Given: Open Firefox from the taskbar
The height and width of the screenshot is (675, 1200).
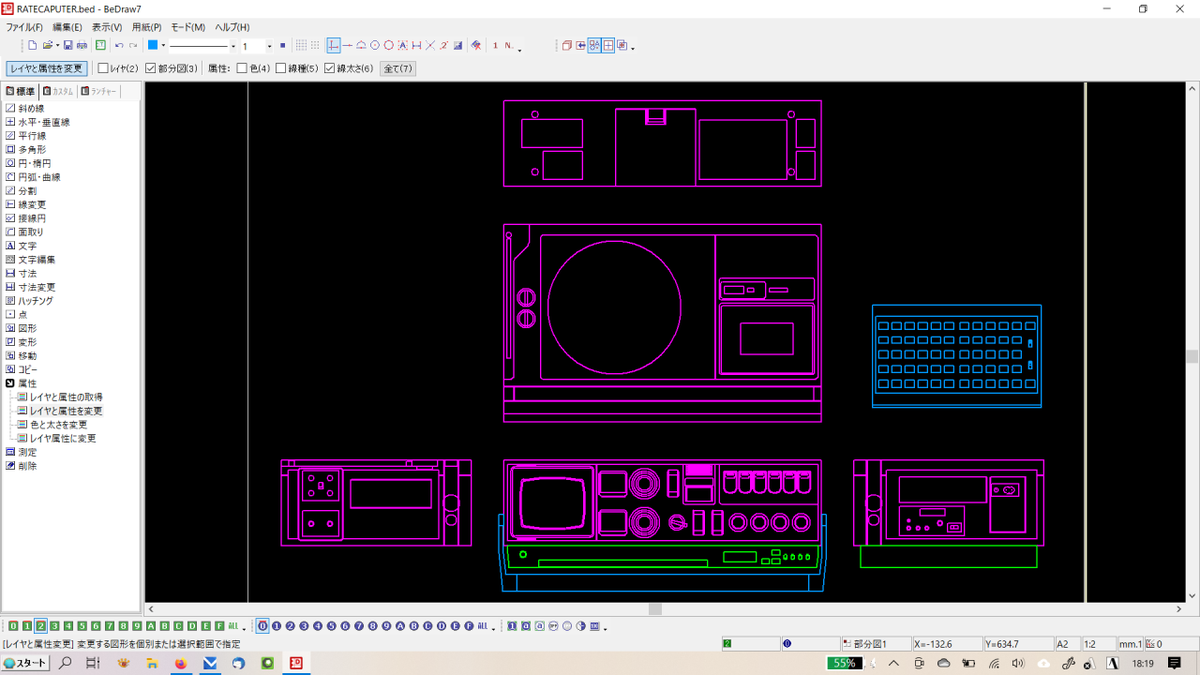Looking at the screenshot, I should click(x=181, y=663).
